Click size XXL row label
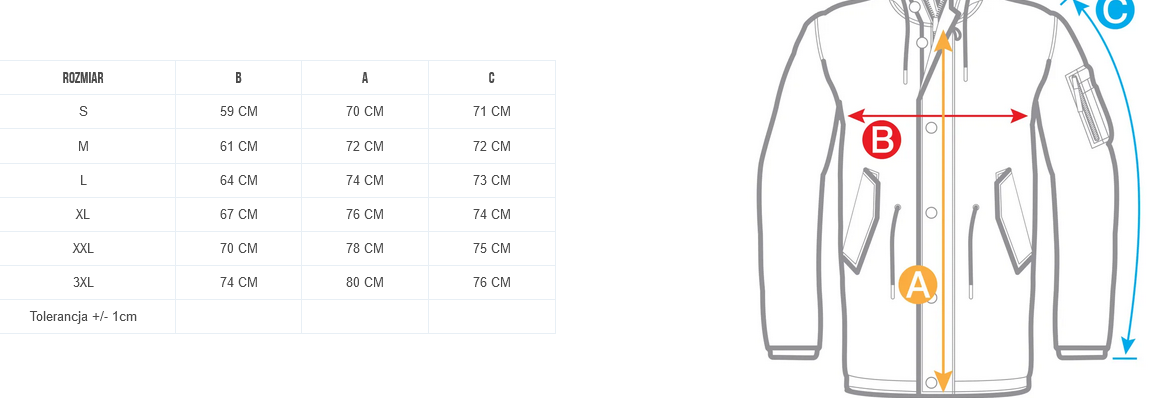The width and height of the screenshot is (1149, 398). click(x=83, y=248)
